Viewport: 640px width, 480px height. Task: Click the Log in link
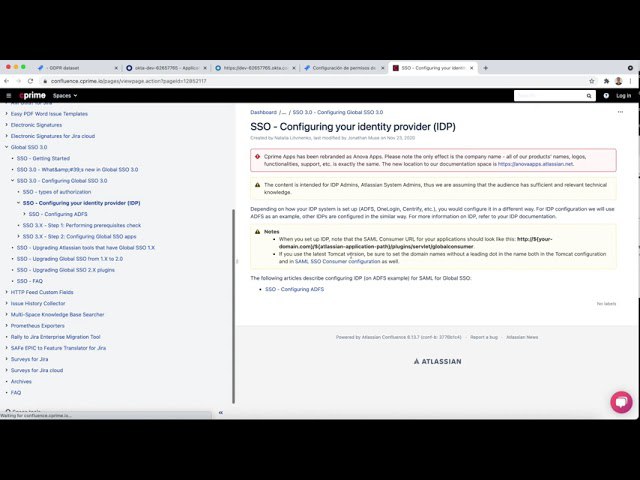623,96
